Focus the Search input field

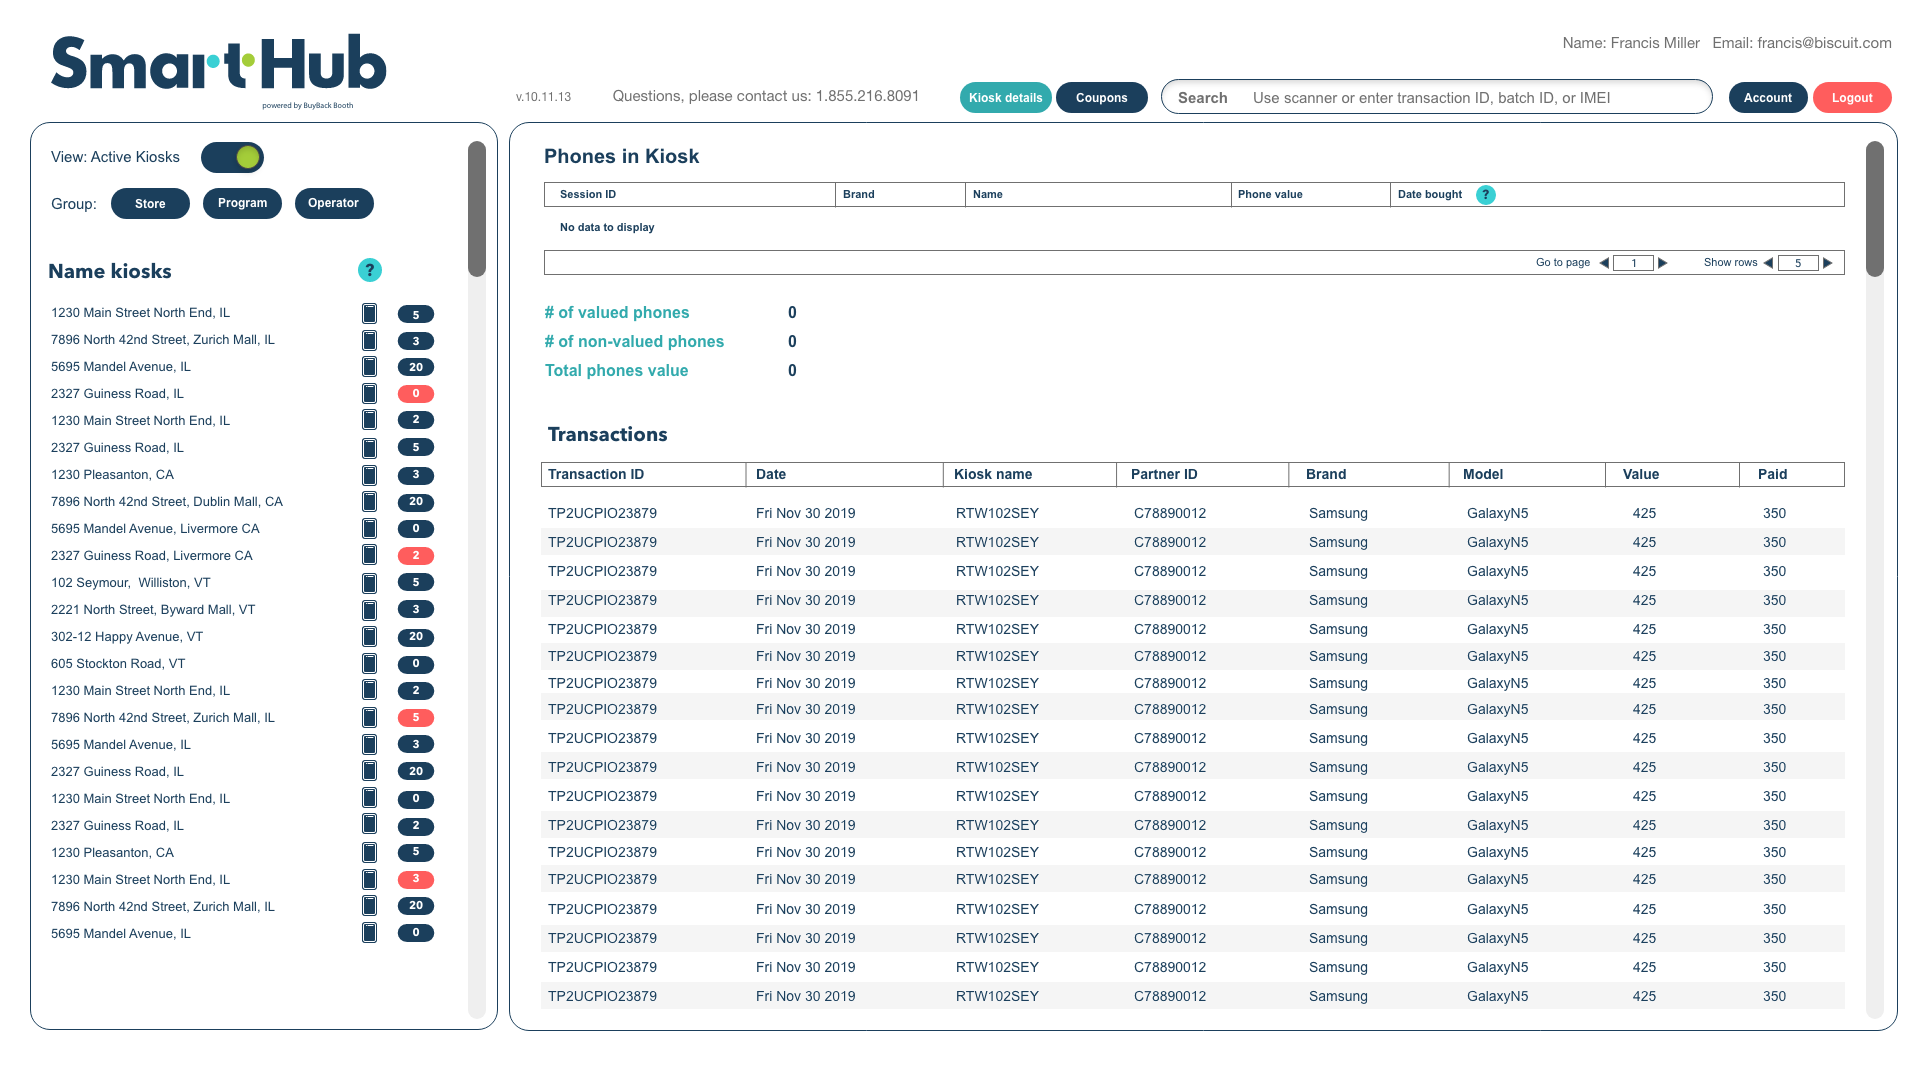tap(1437, 97)
